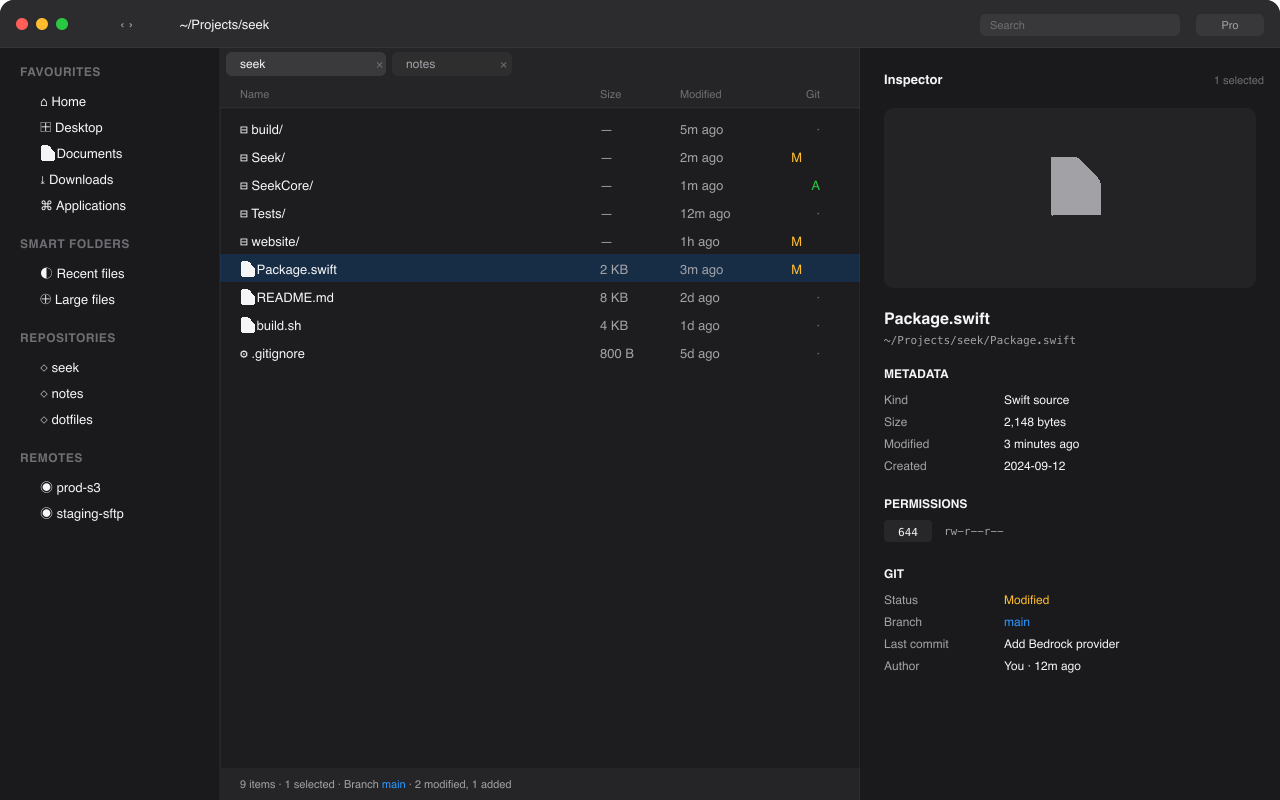Image resolution: width=1280 pixels, height=800 pixels.
Task: Click "Add Bedrock provider" last commit text
Action: (1062, 644)
